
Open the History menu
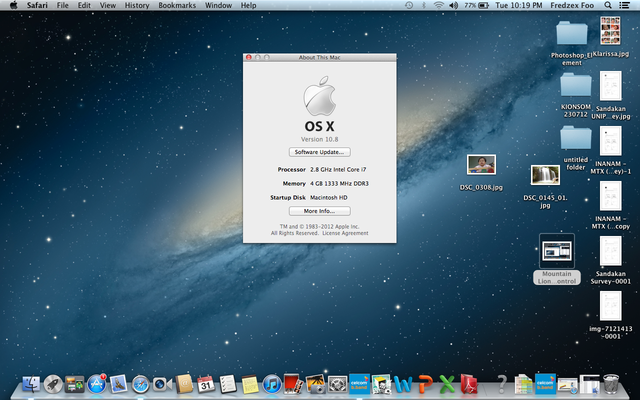pyautogui.click(x=137, y=5)
